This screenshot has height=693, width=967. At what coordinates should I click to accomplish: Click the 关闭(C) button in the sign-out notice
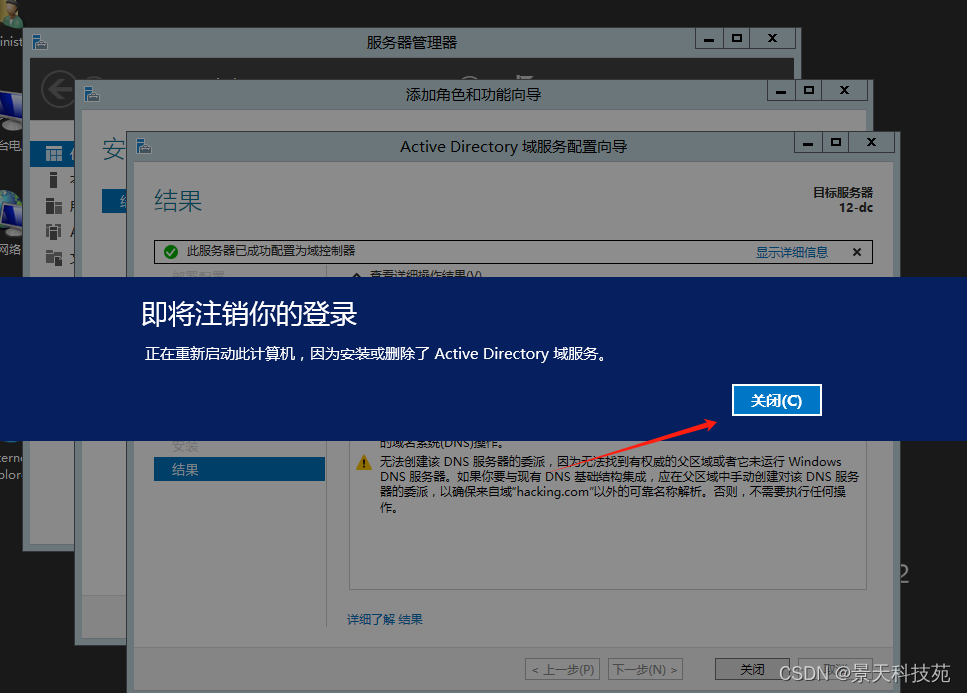[776, 400]
